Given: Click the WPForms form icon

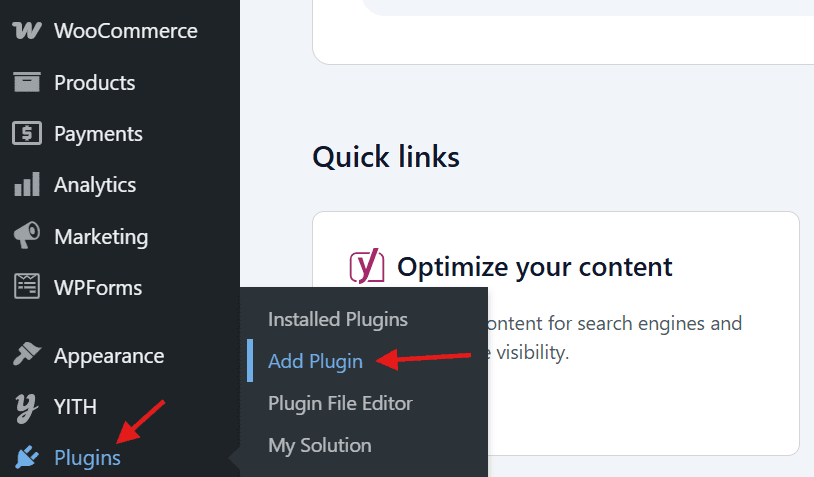Looking at the screenshot, I should [26, 288].
